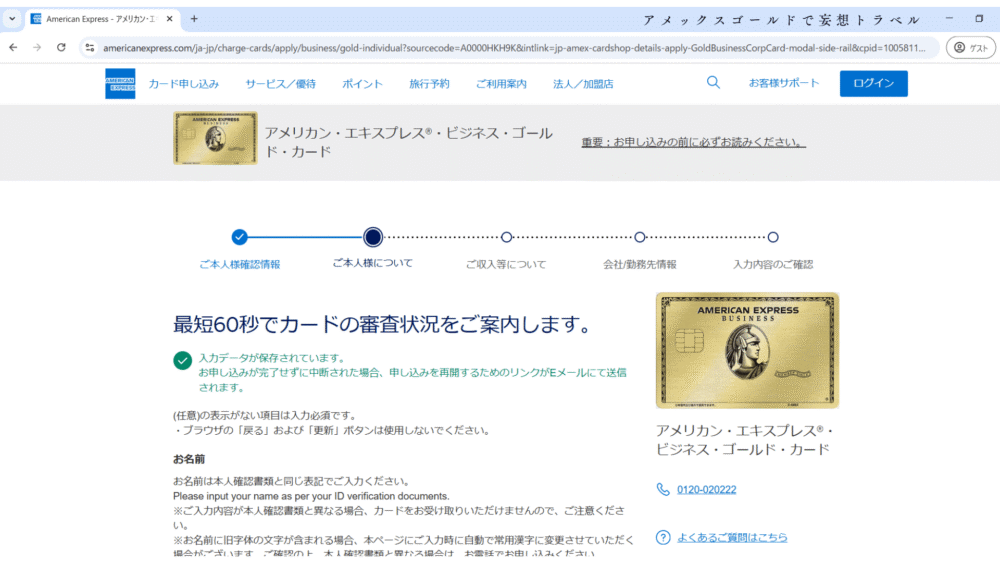Viewport: 1000px width, 563px height.
Task: Click the browser address bar URL
Action: click(x=514, y=48)
